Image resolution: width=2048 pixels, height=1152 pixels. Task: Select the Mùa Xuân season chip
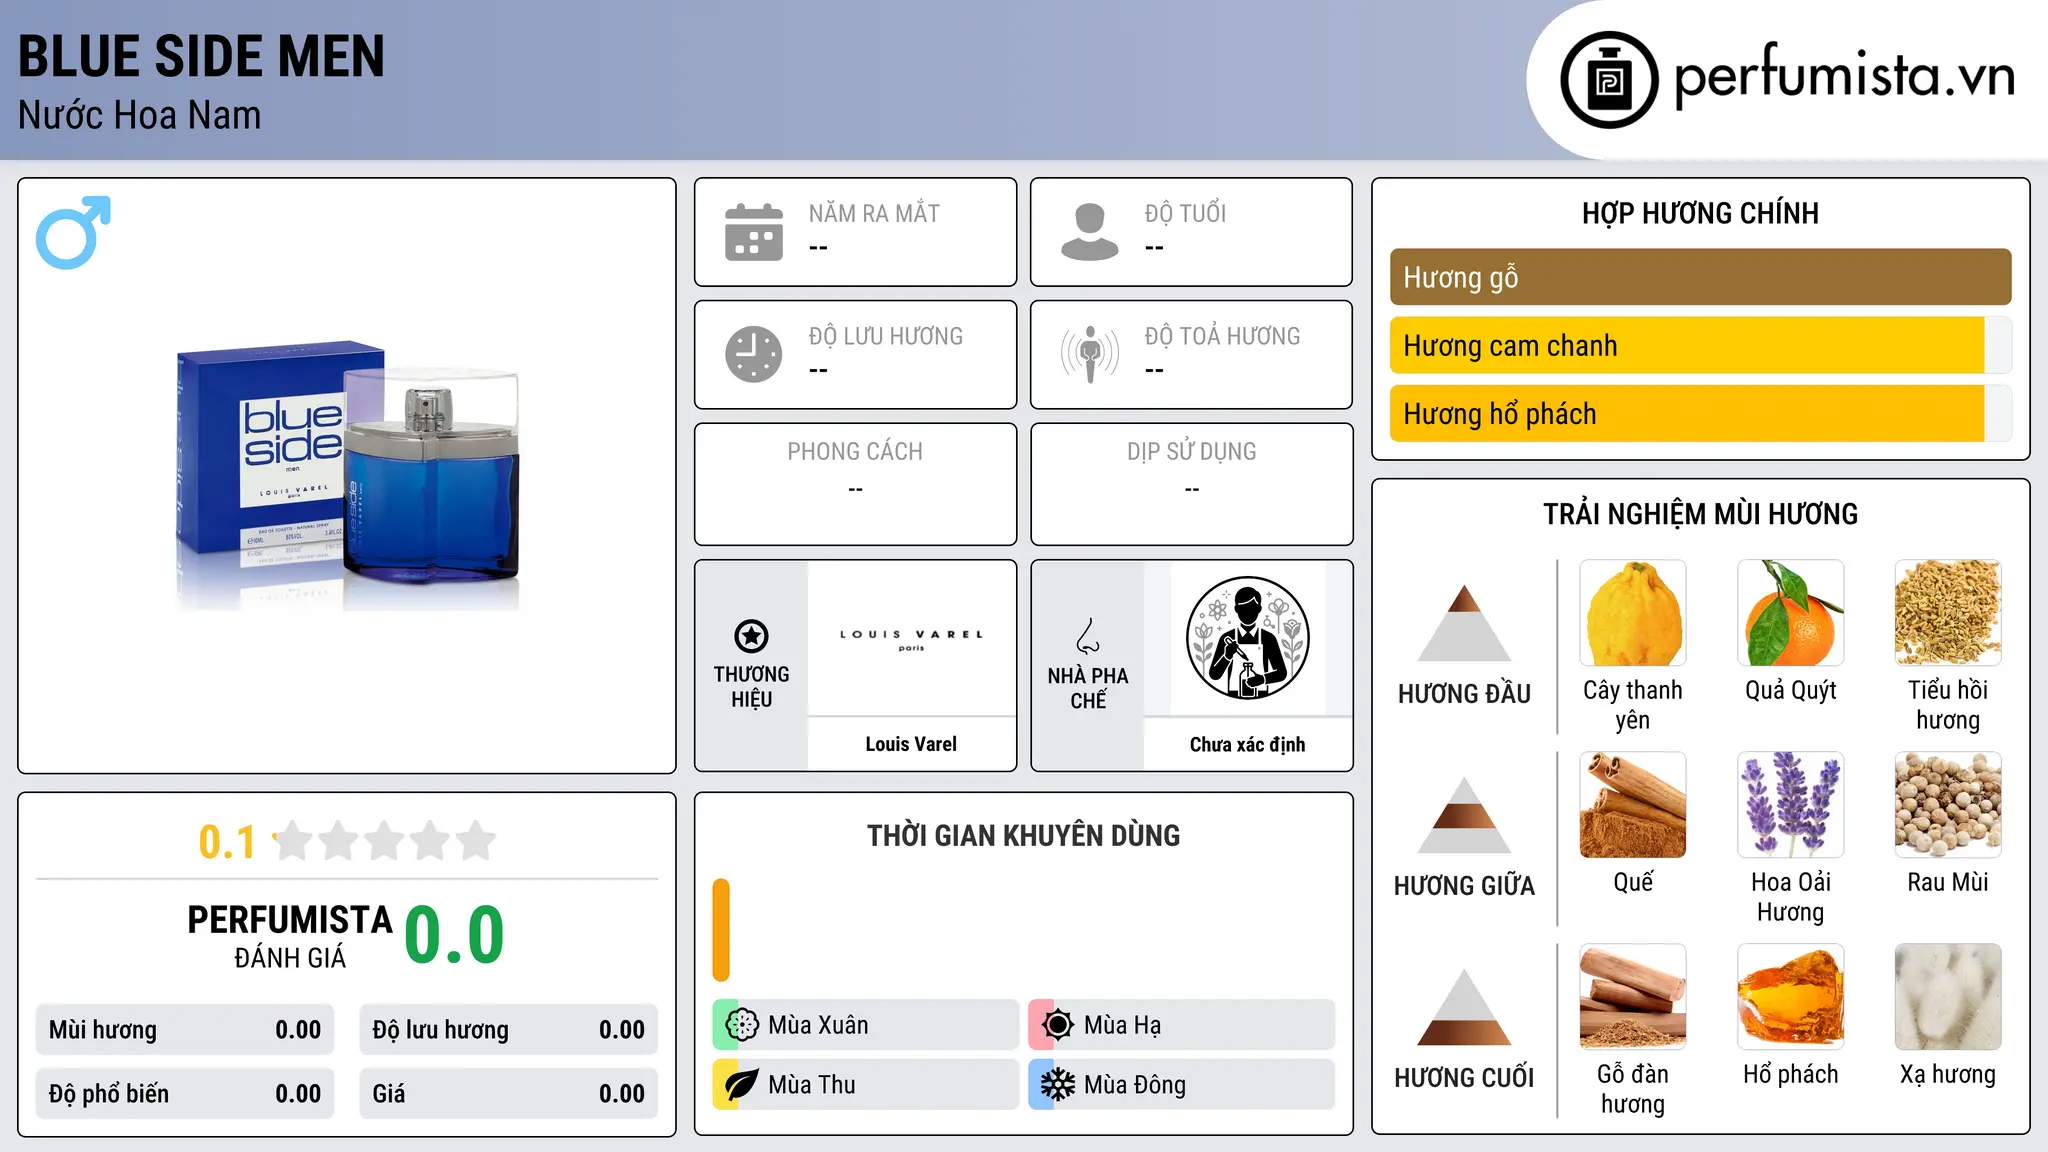click(x=865, y=1025)
